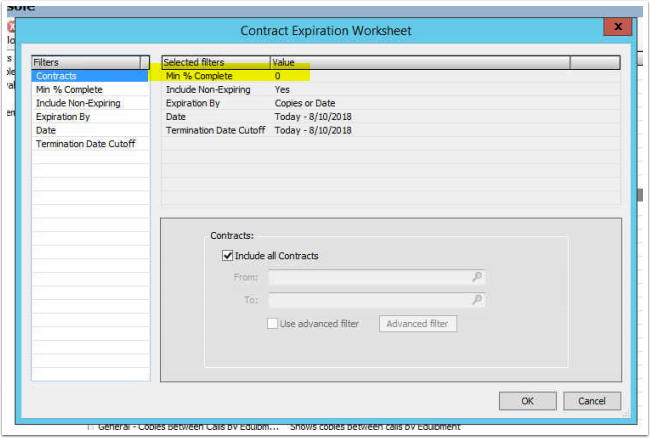Image resolution: width=650 pixels, height=438 pixels.
Task: Select Expiration By selected filter row
Action: 391,103
